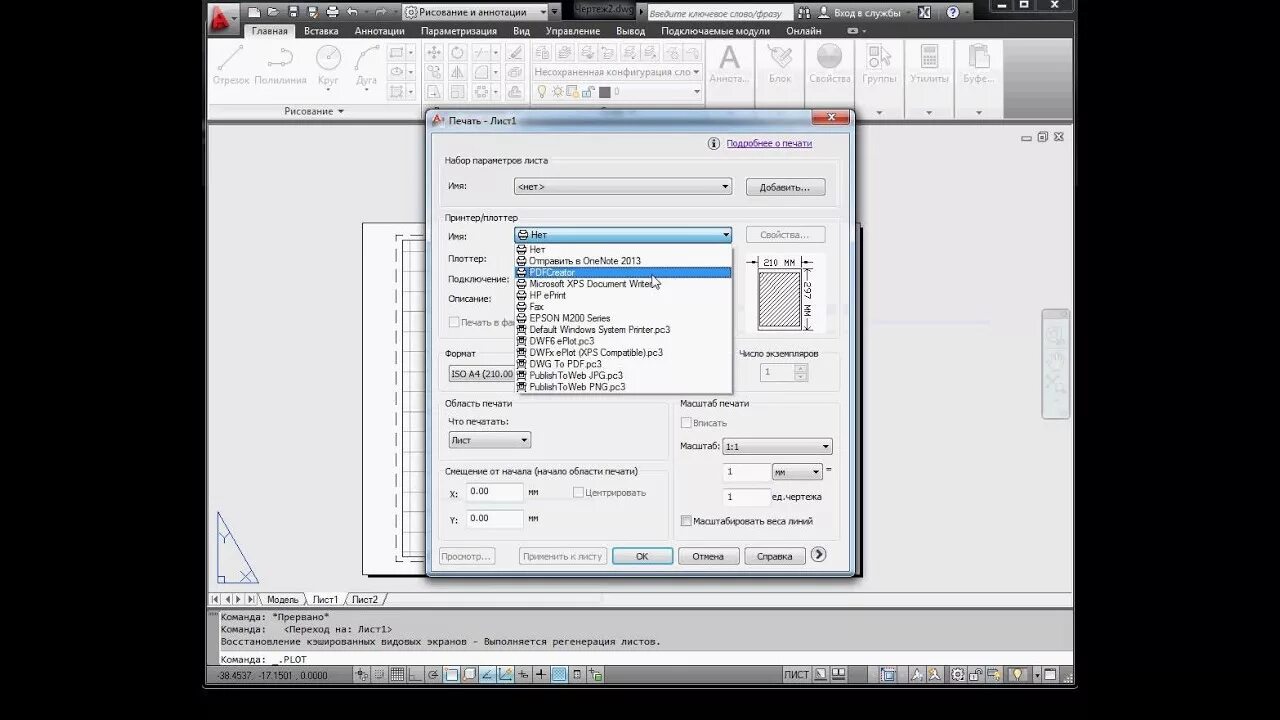
Task: Click the info icon beside Подробнее о печати
Action: [714, 143]
